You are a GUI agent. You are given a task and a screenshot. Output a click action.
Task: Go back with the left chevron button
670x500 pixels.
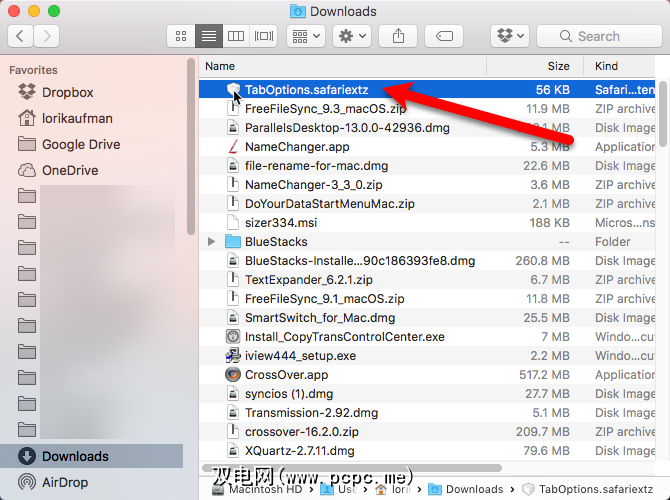pyautogui.click(x=20, y=36)
